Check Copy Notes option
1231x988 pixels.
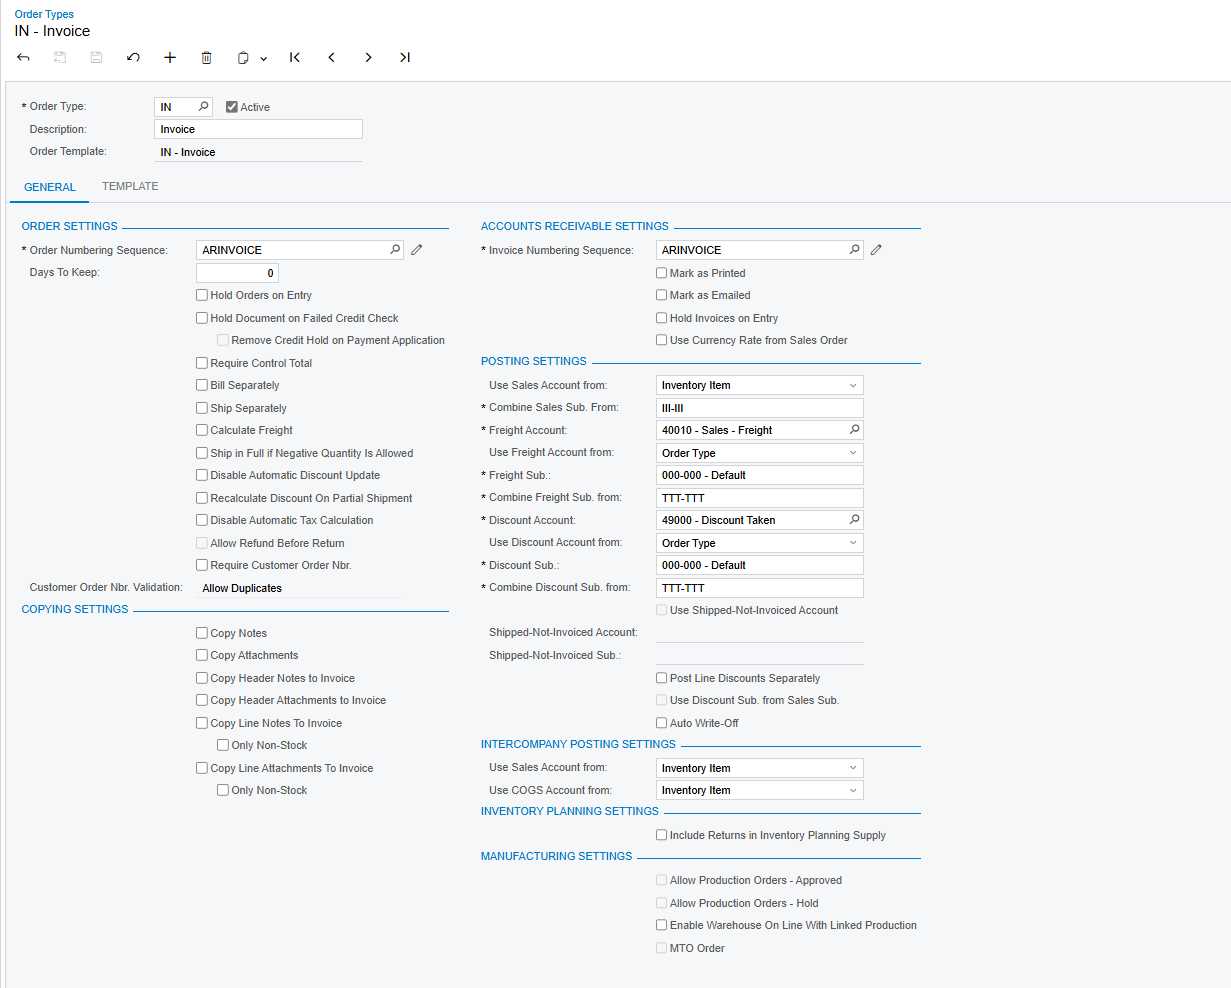tap(202, 633)
